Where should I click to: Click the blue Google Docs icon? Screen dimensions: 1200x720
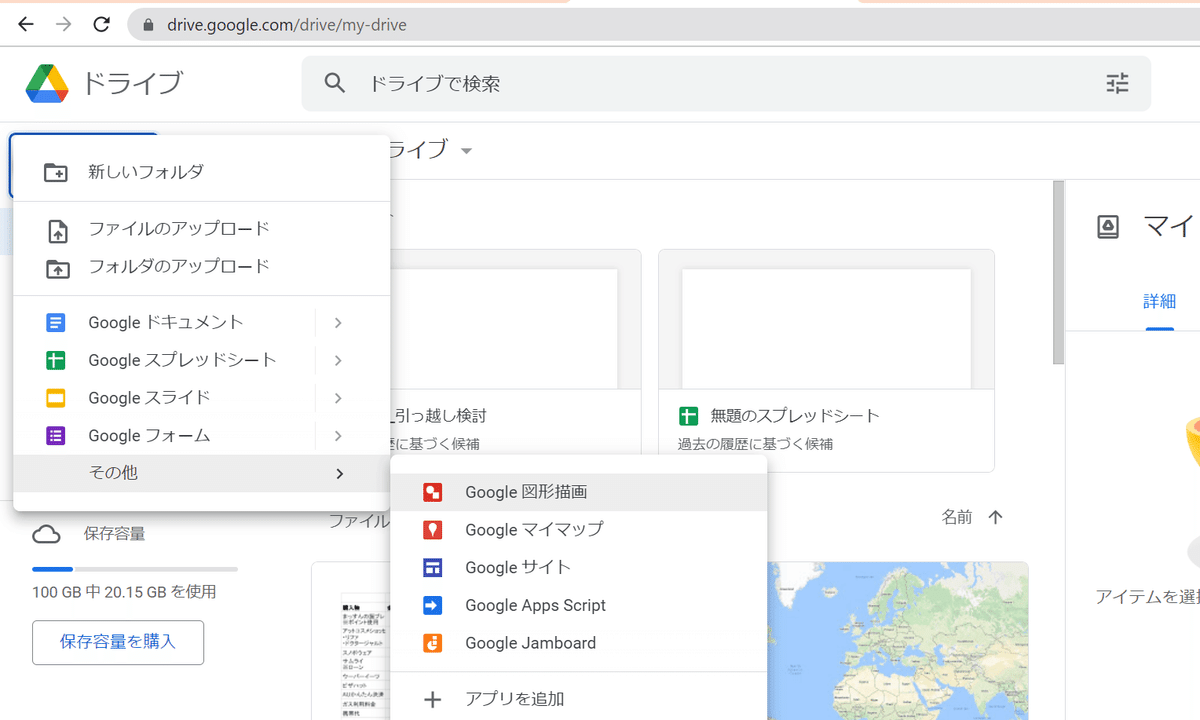point(56,323)
